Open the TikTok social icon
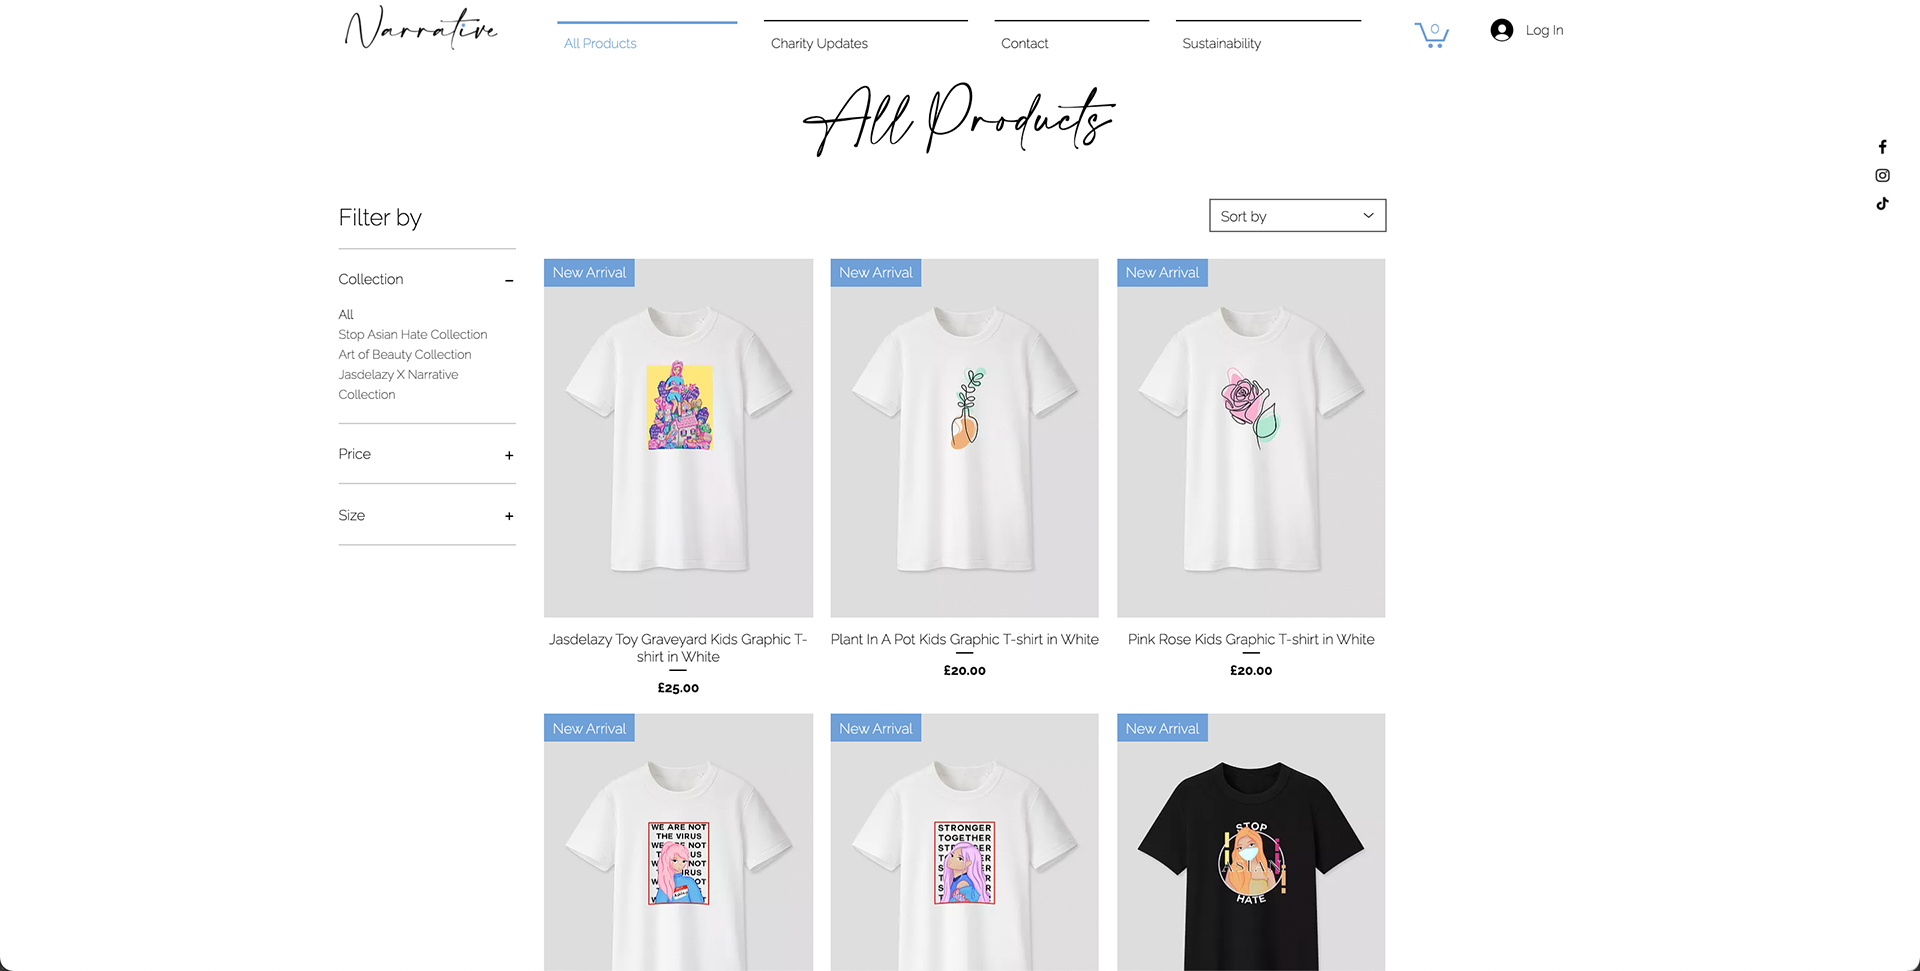Viewport: 1920px width, 971px height. point(1882,204)
